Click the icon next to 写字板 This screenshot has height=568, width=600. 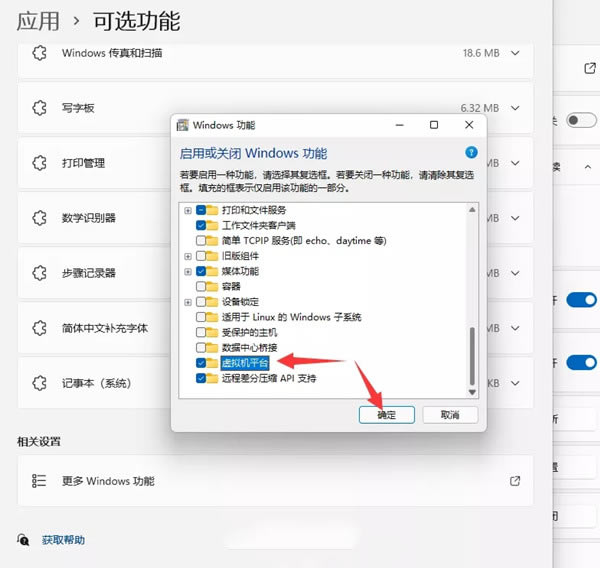pos(39,108)
